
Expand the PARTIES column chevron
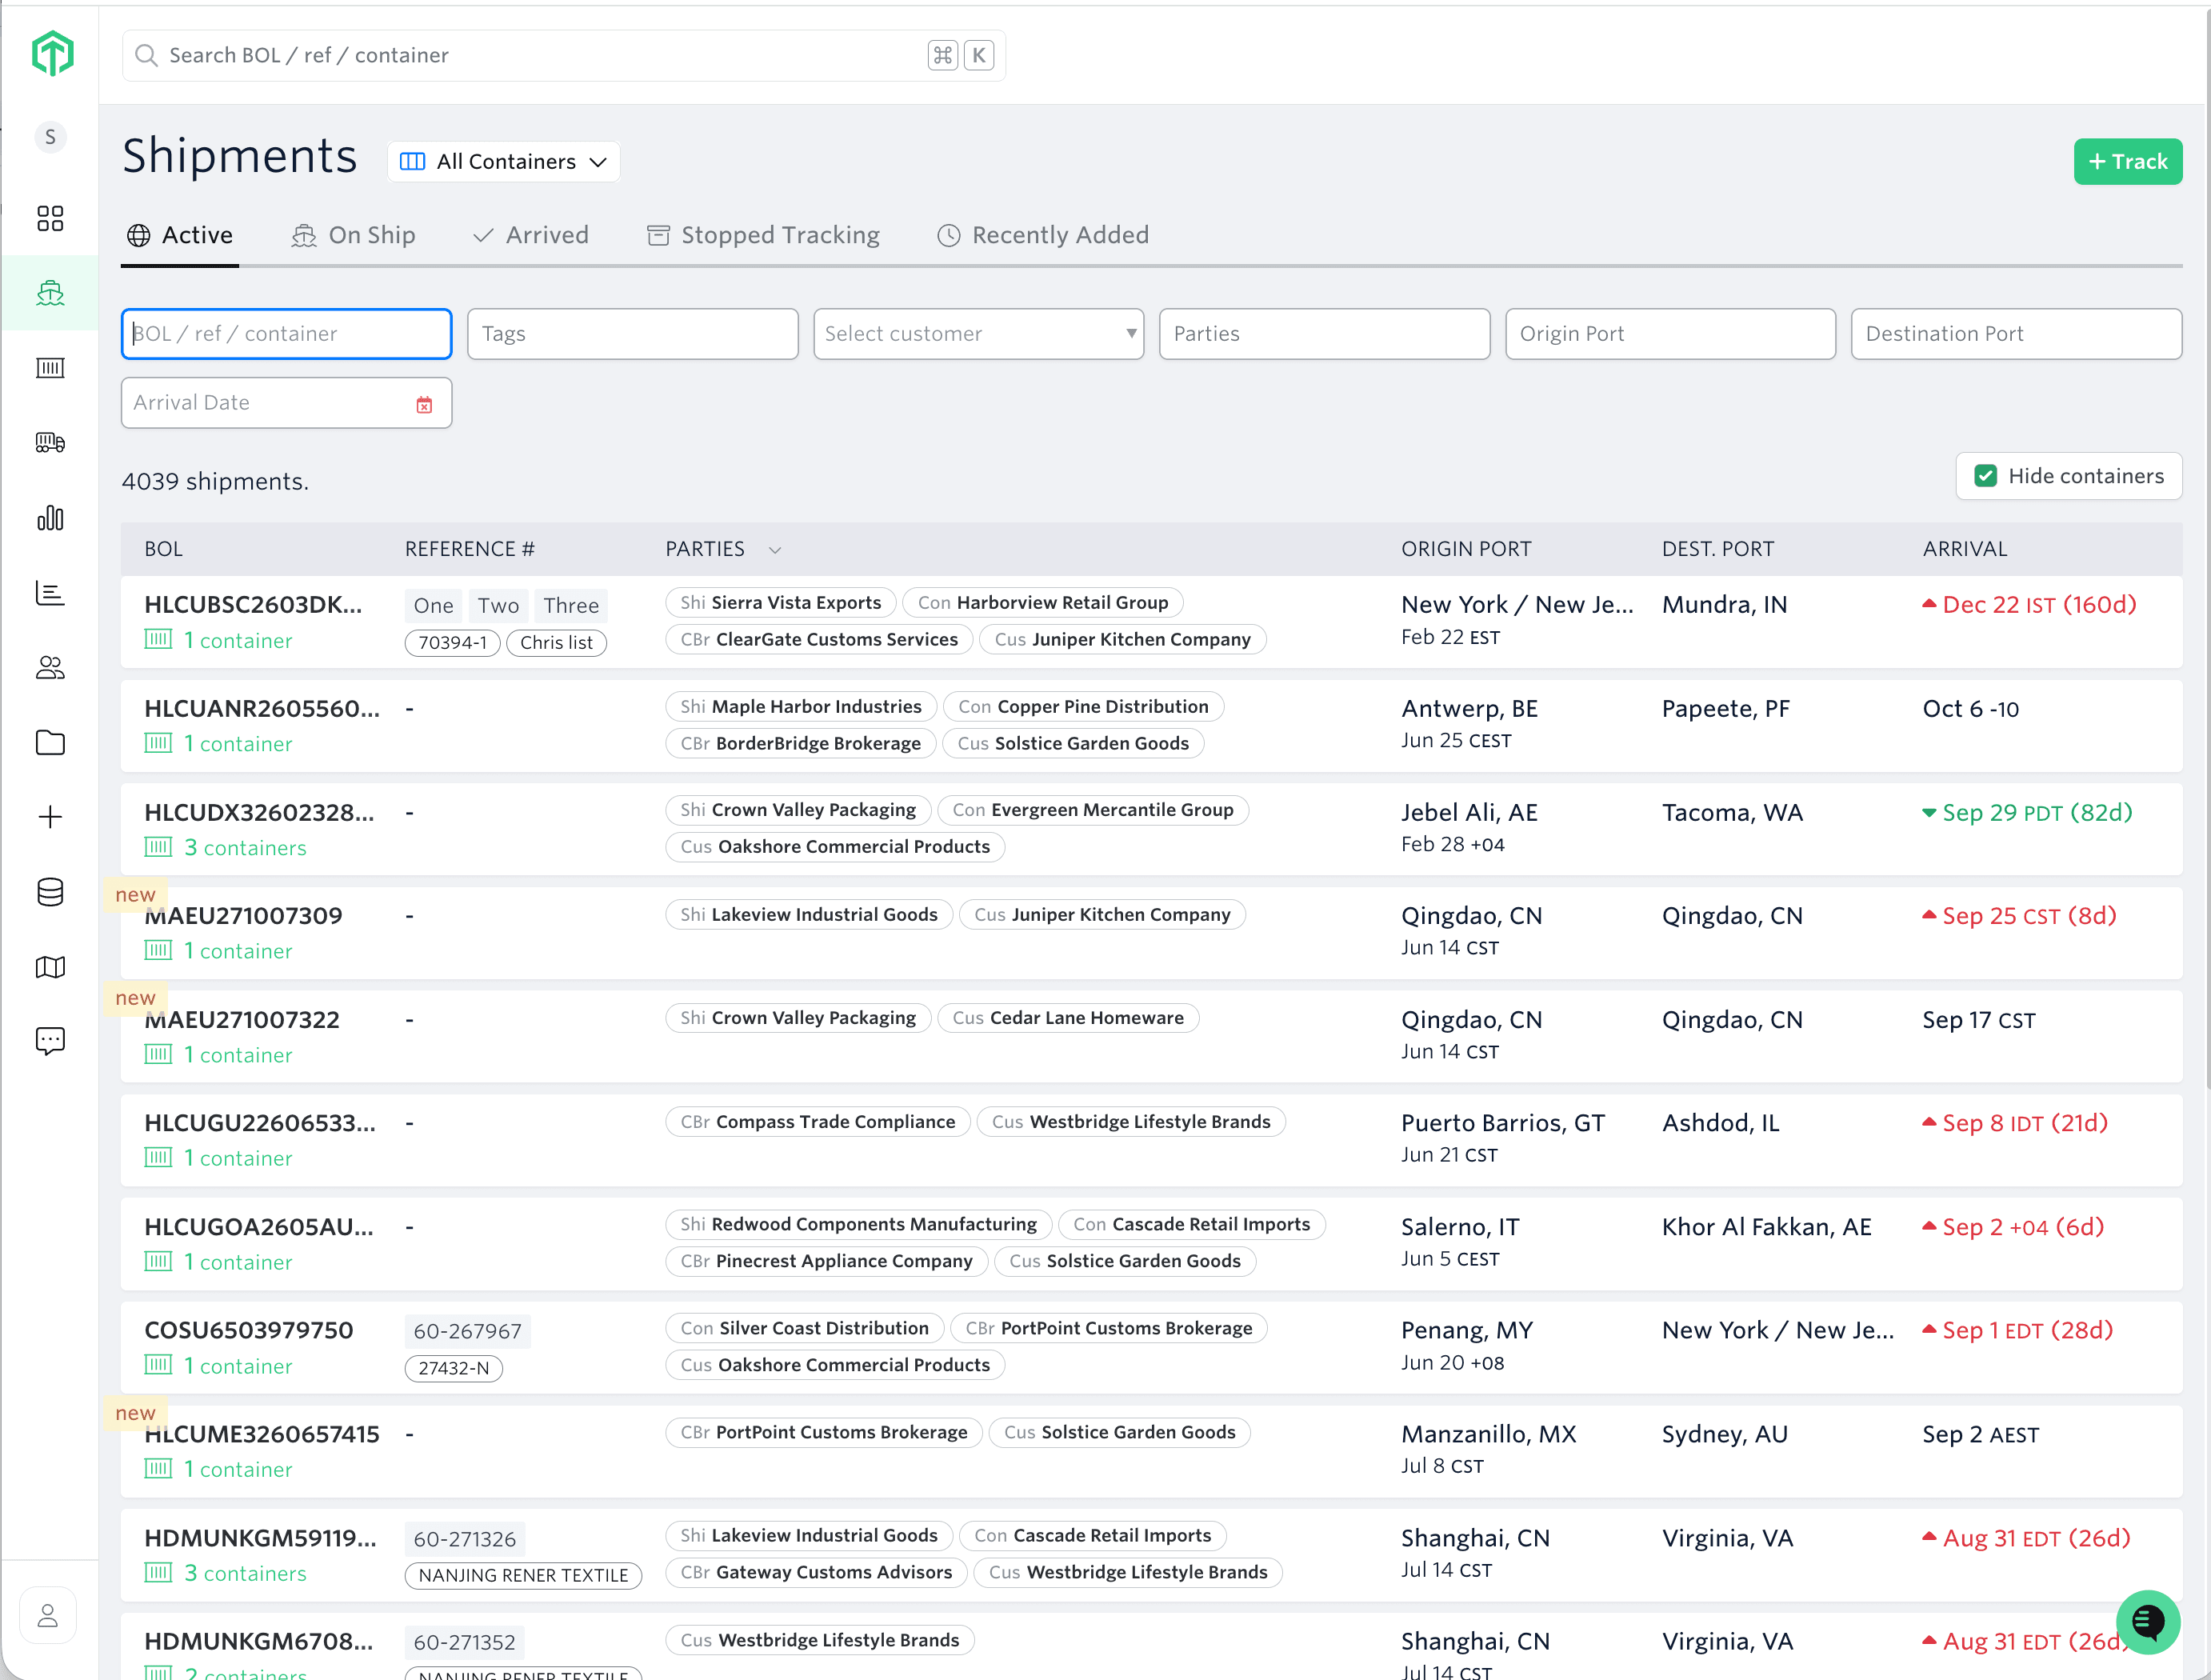point(775,550)
